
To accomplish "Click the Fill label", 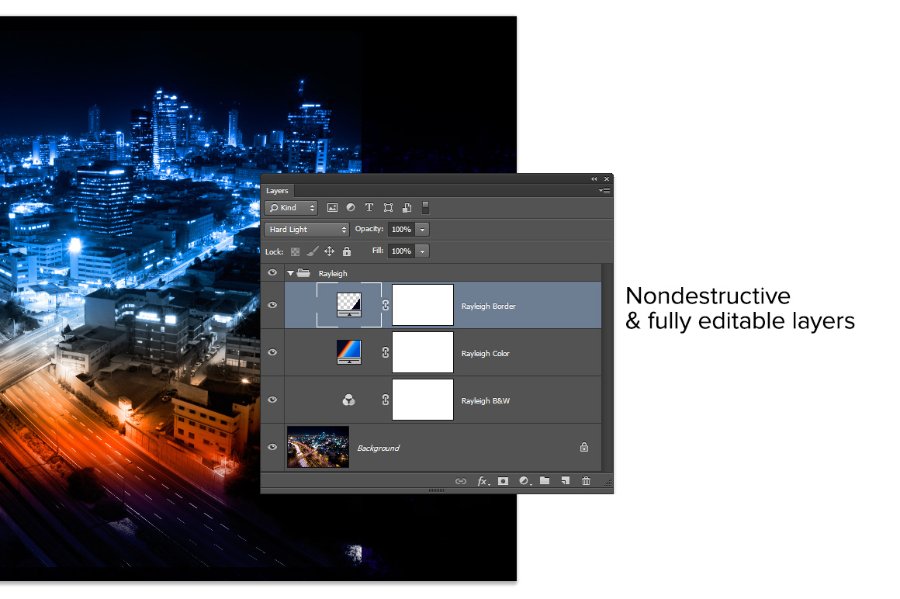I will [378, 251].
